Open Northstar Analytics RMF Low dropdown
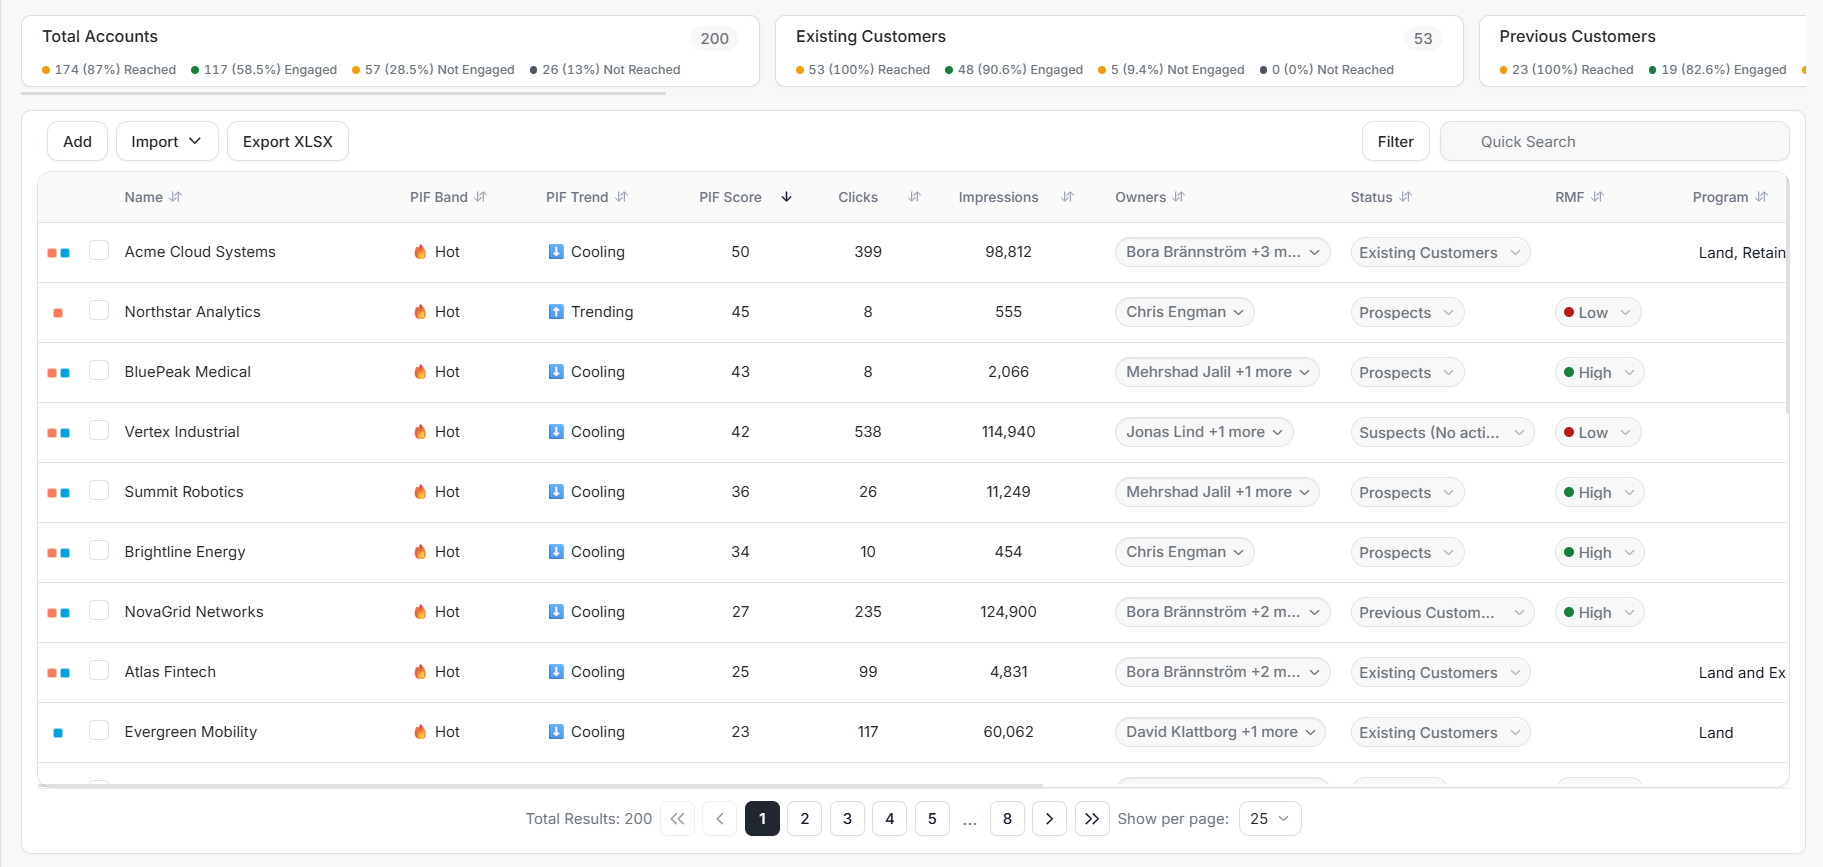This screenshot has height=867, width=1823. pyautogui.click(x=1598, y=312)
